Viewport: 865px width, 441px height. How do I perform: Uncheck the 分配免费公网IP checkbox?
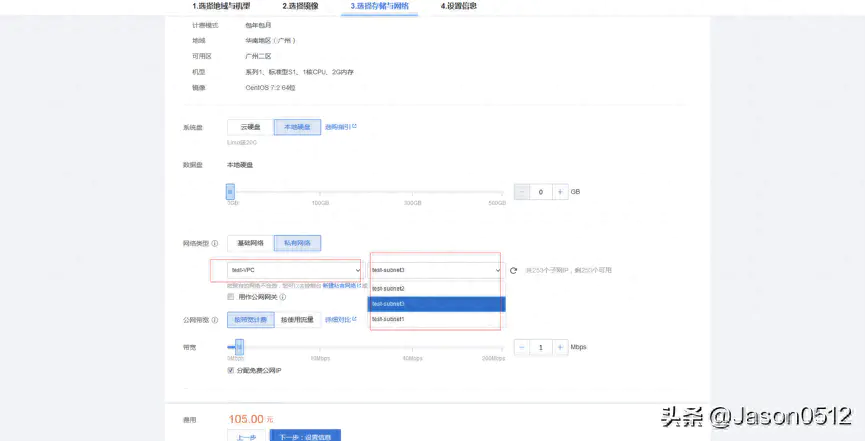click(231, 370)
